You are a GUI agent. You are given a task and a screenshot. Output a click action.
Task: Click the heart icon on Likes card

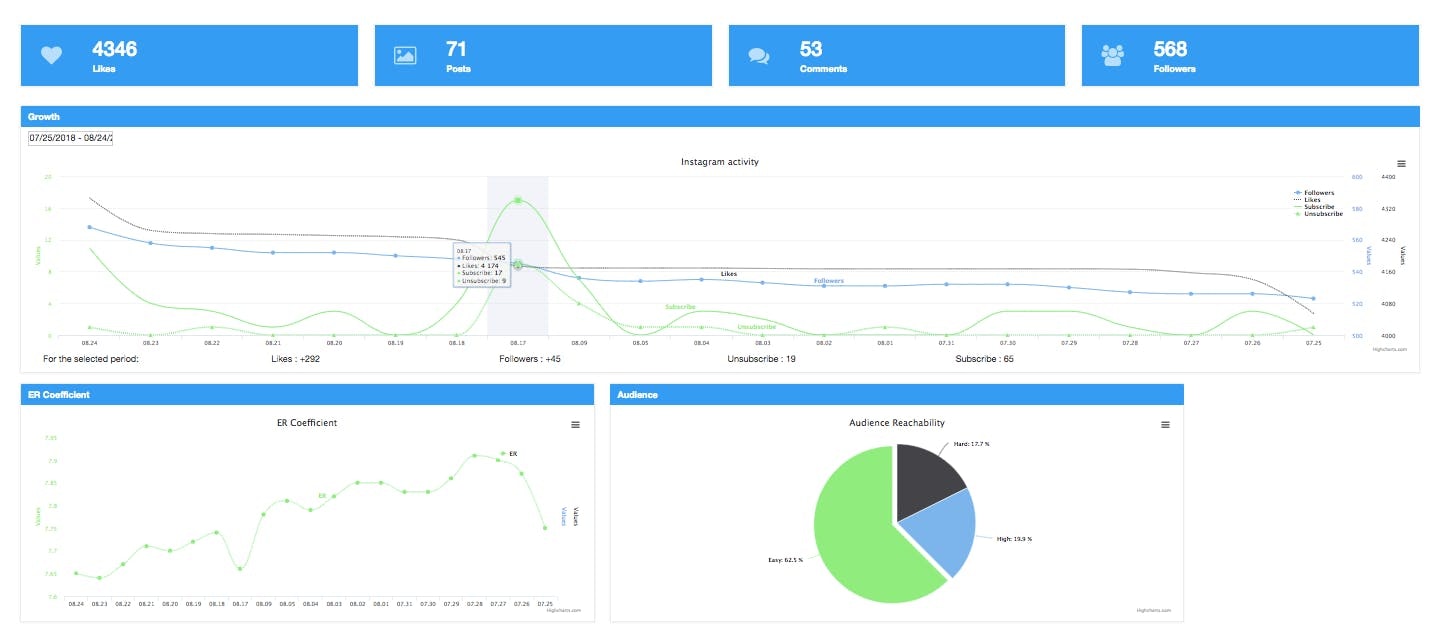pos(52,55)
